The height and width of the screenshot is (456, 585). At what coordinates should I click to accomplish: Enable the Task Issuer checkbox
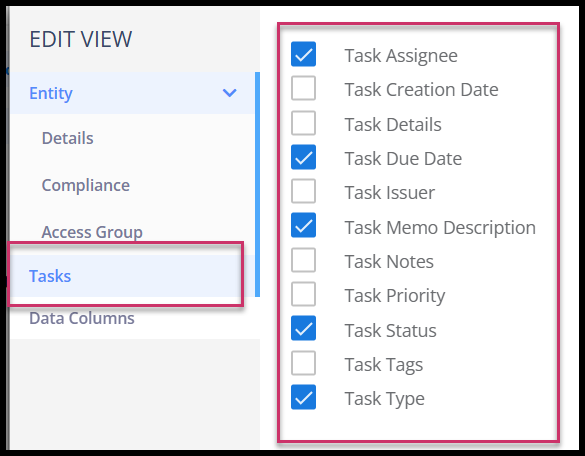click(303, 191)
